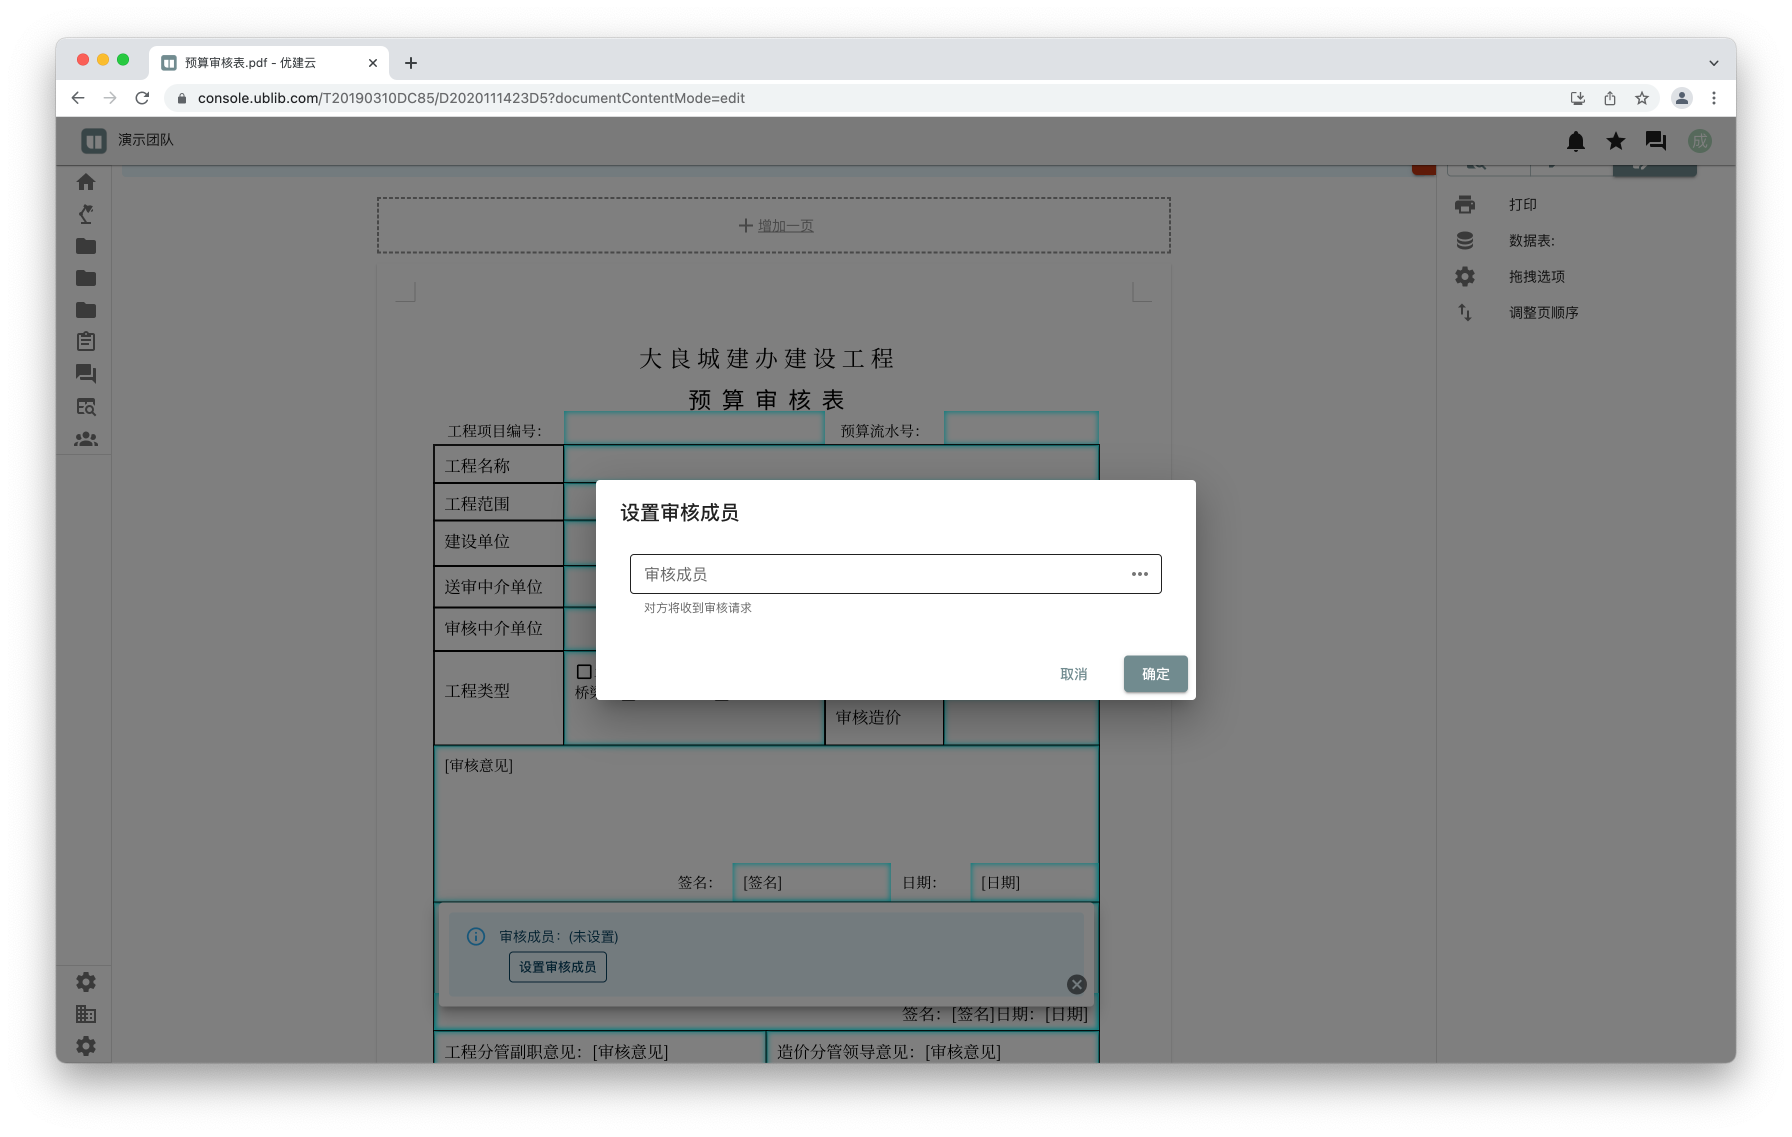The height and width of the screenshot is (1137, 1792).
Task: Open favorites via the star icon
Action: coord(1616,141)
